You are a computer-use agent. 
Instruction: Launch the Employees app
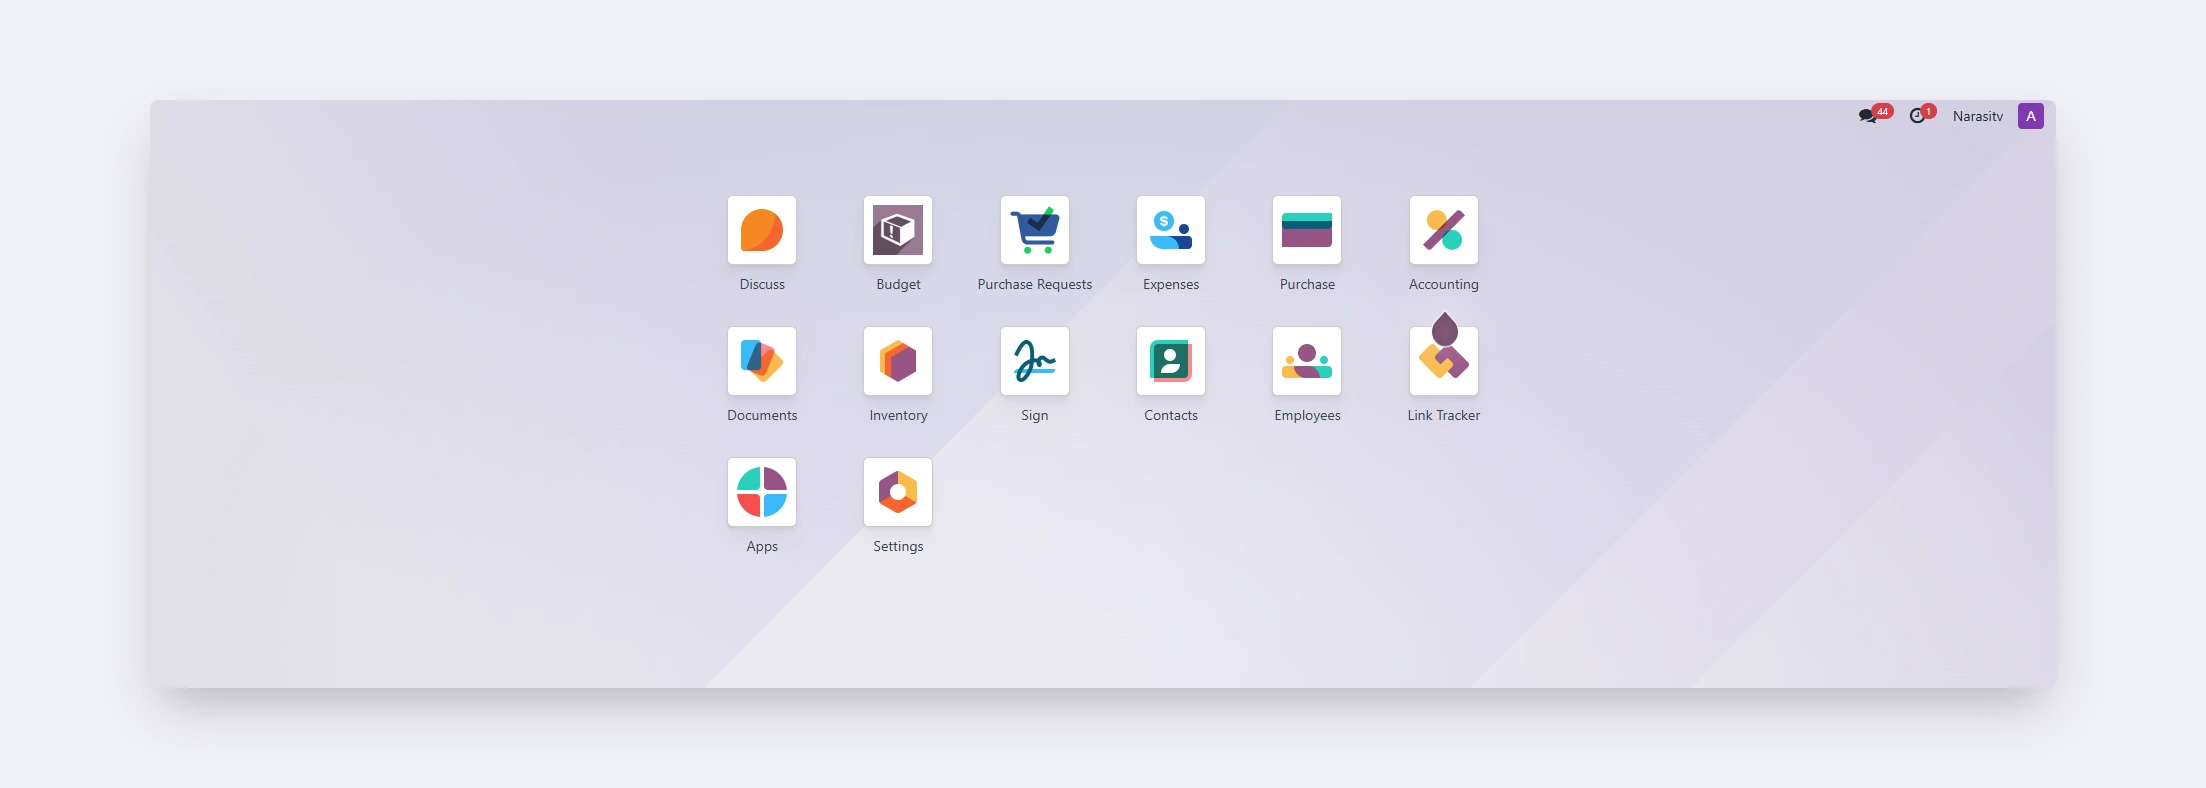(1306, 361)
